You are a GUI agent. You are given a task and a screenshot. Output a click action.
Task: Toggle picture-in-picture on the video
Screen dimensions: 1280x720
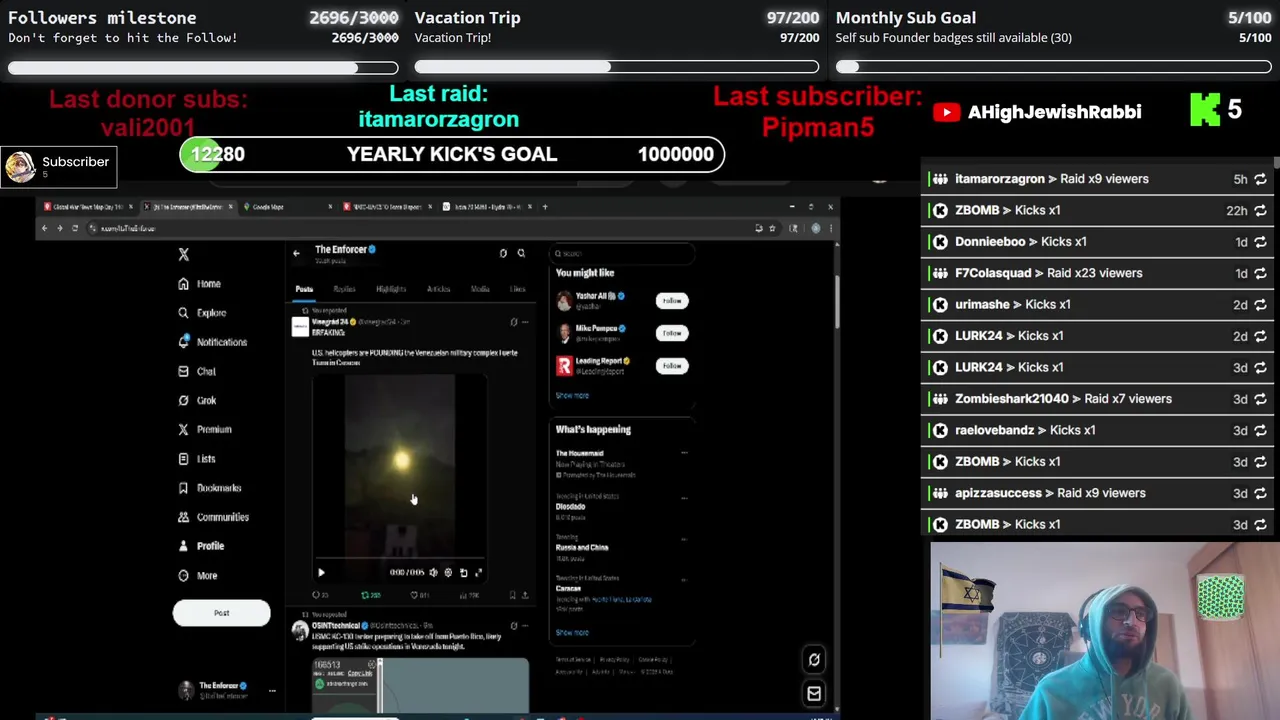[x=463, y=573]
